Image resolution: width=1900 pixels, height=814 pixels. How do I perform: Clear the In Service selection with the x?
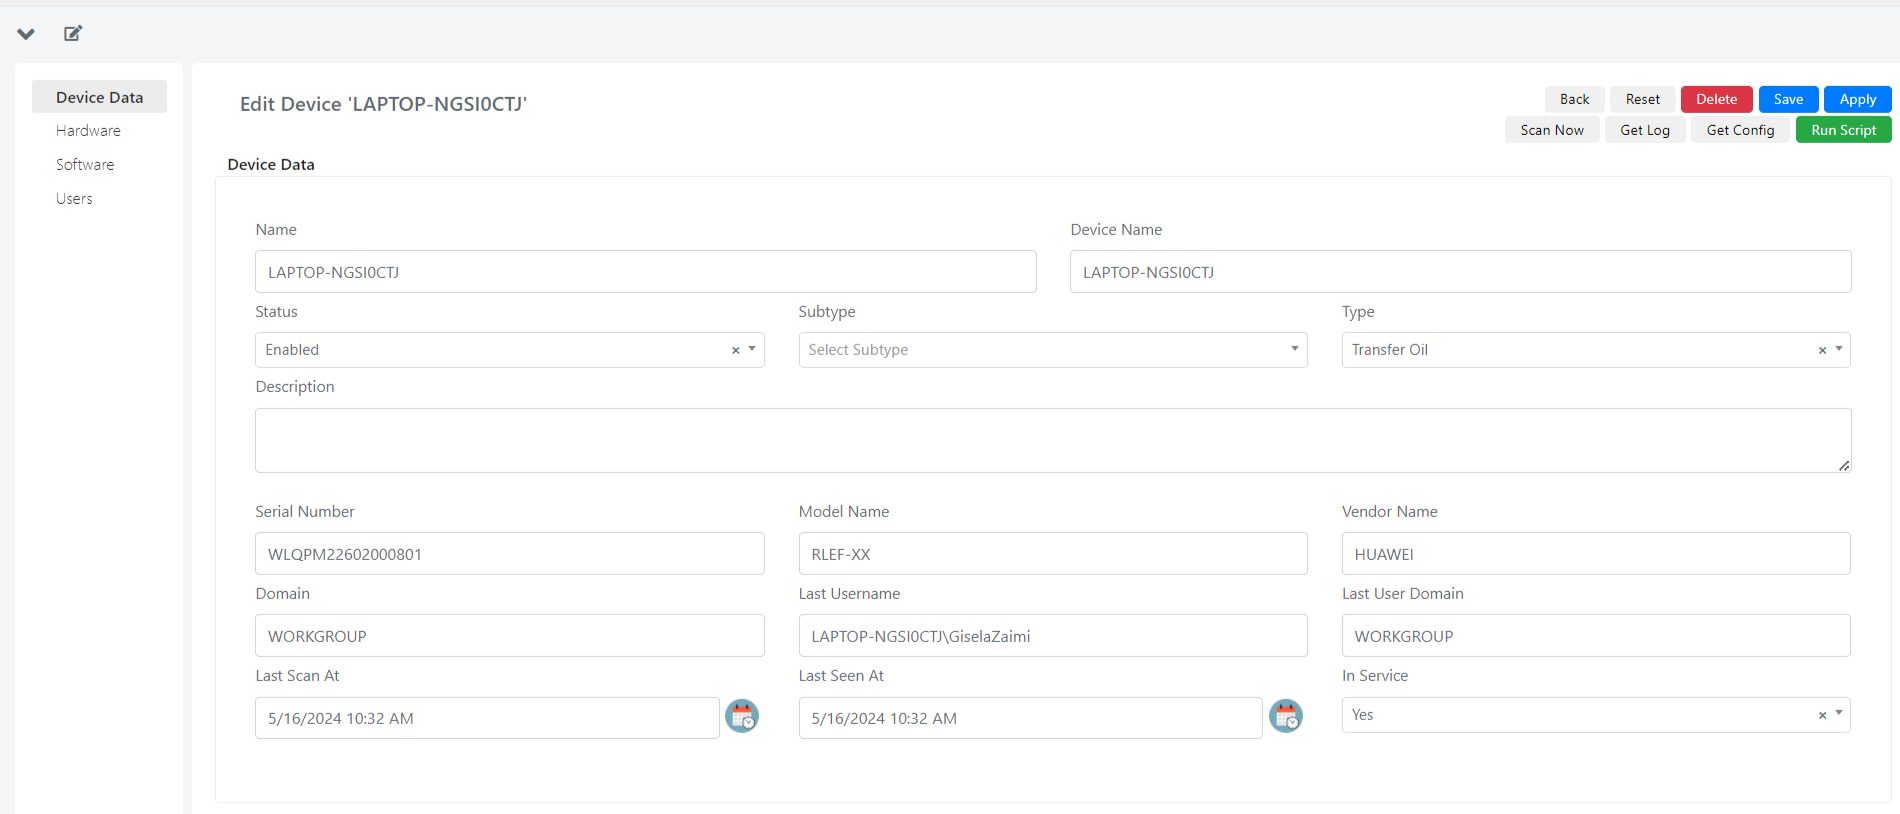click(x=1822, y=715)
